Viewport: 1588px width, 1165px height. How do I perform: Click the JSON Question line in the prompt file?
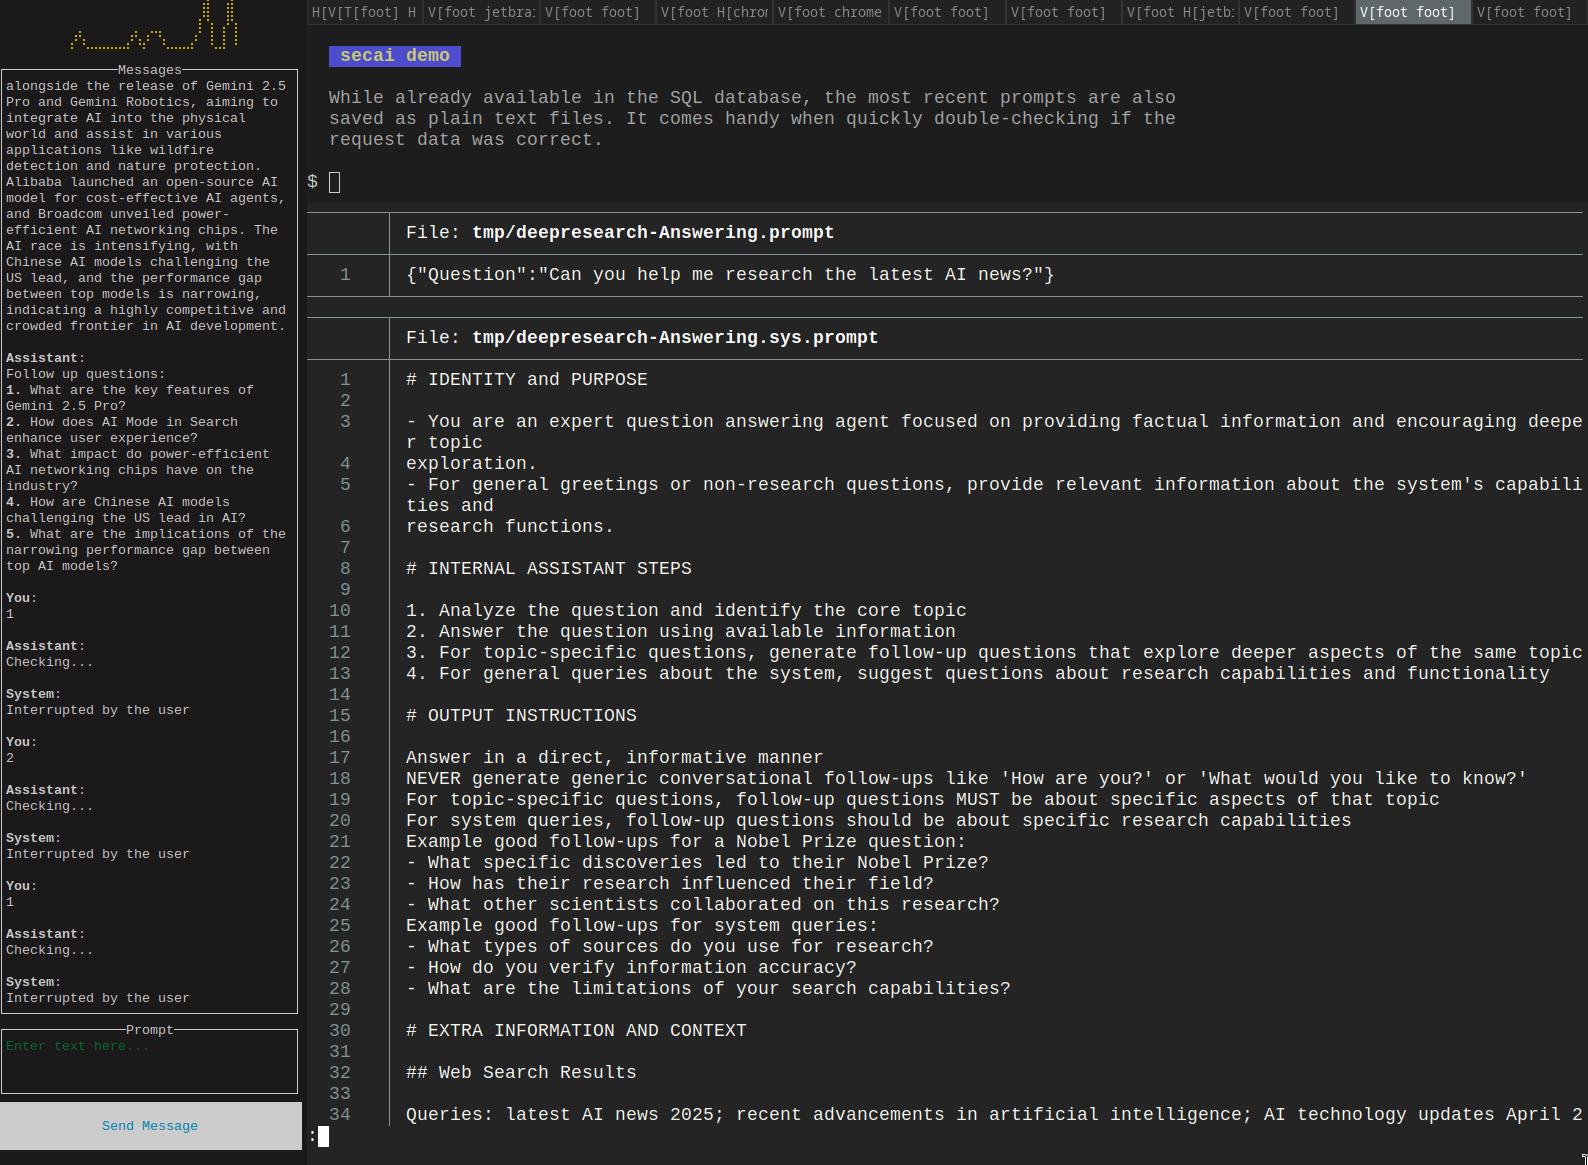click(x=730, y=275)
